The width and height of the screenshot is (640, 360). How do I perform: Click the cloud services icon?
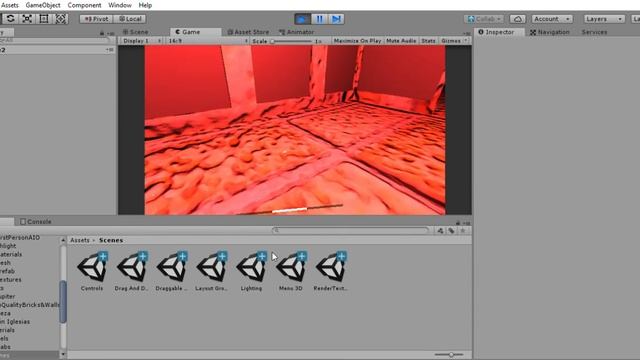[x=518, y=19]
